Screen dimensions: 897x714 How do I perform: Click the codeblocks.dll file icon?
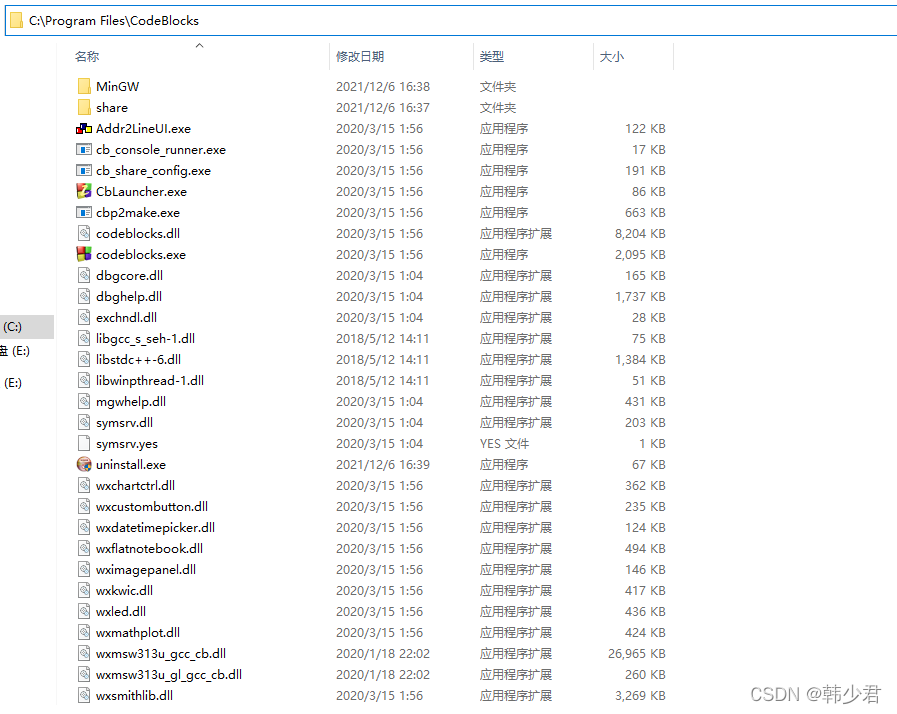point(84,233)
